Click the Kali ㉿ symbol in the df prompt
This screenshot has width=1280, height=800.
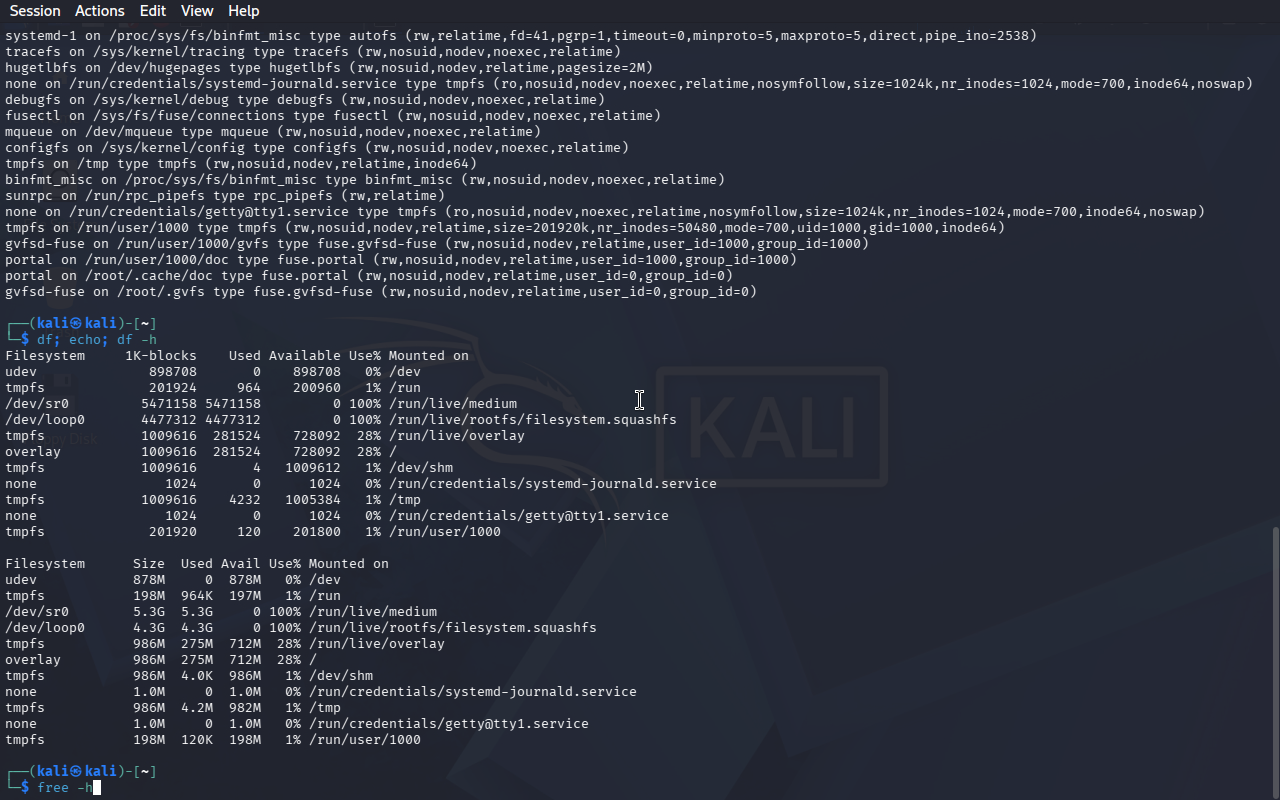pos(77,323)
